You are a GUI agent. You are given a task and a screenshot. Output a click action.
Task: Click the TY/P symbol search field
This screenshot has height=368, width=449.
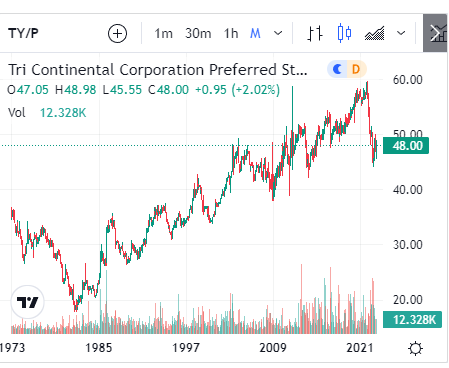23,33
